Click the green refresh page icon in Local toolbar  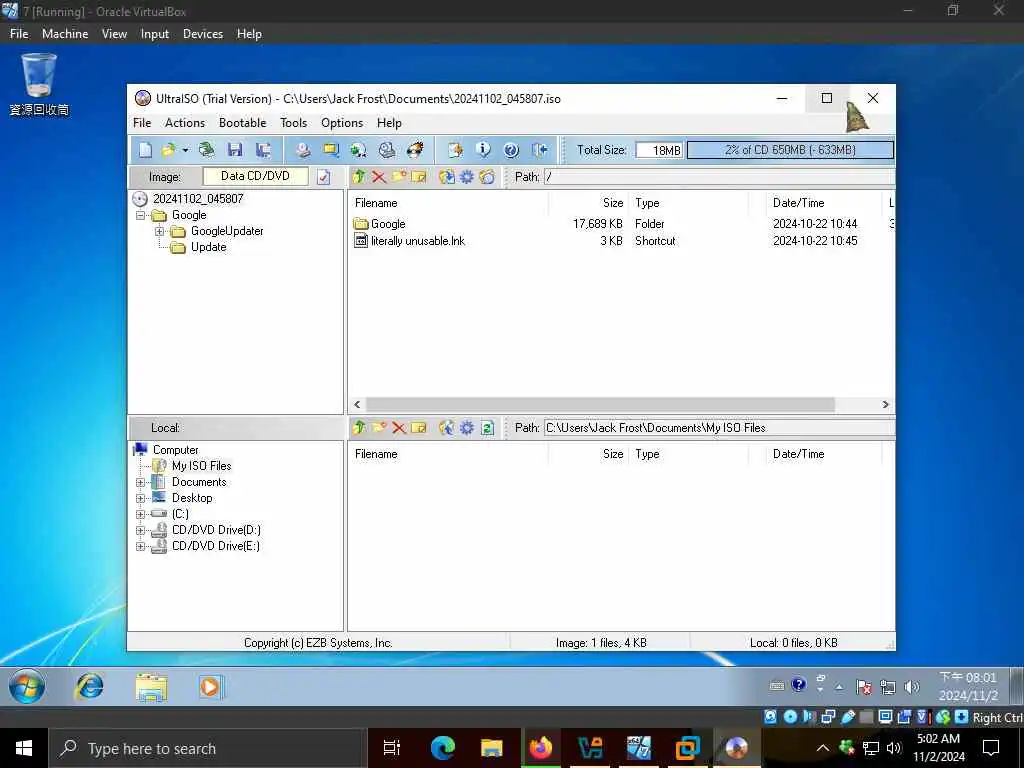point(487,428)
